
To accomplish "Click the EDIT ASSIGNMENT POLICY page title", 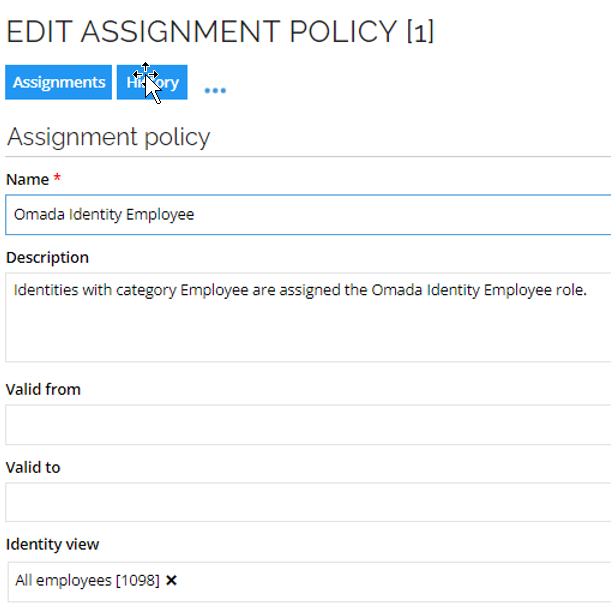I will click(x=220, y=31).
